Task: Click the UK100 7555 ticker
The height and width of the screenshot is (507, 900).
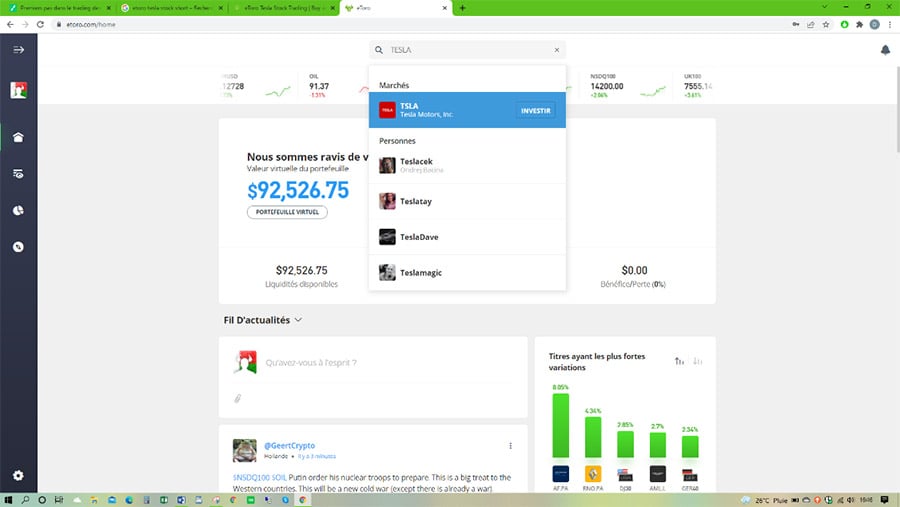Action: (x=697, y=86)
